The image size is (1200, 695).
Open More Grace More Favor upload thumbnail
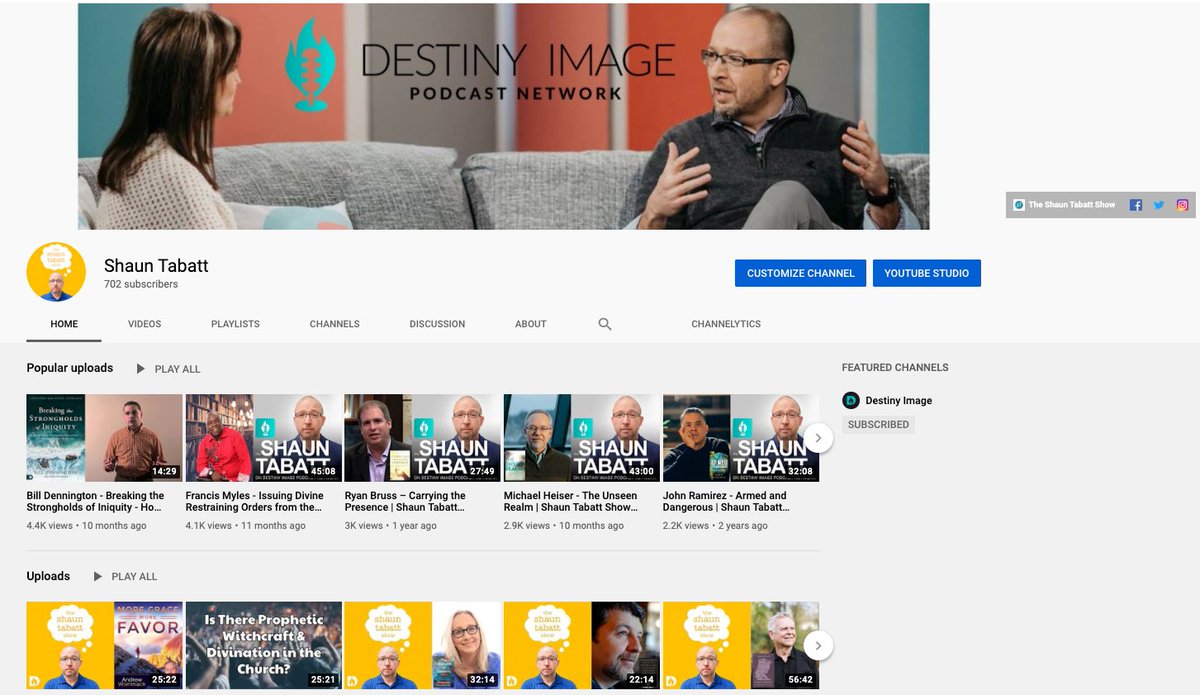(104, 646)
